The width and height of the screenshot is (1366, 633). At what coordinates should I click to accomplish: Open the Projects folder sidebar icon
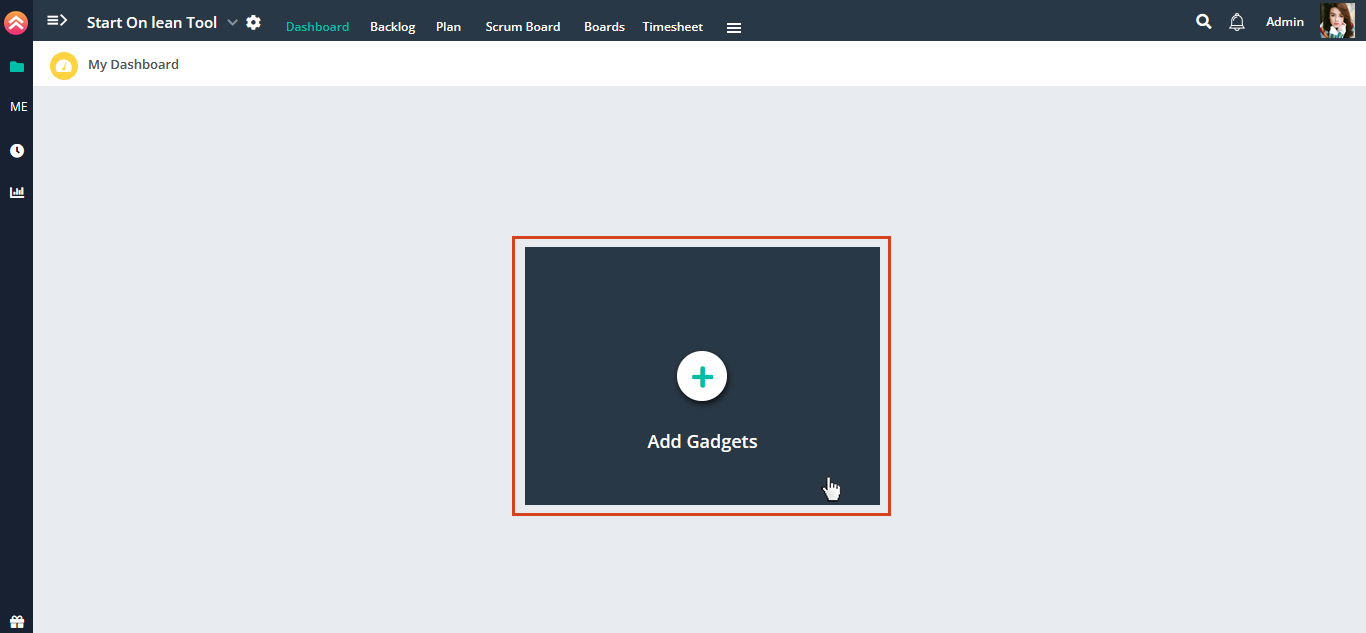tap(17, 67)
